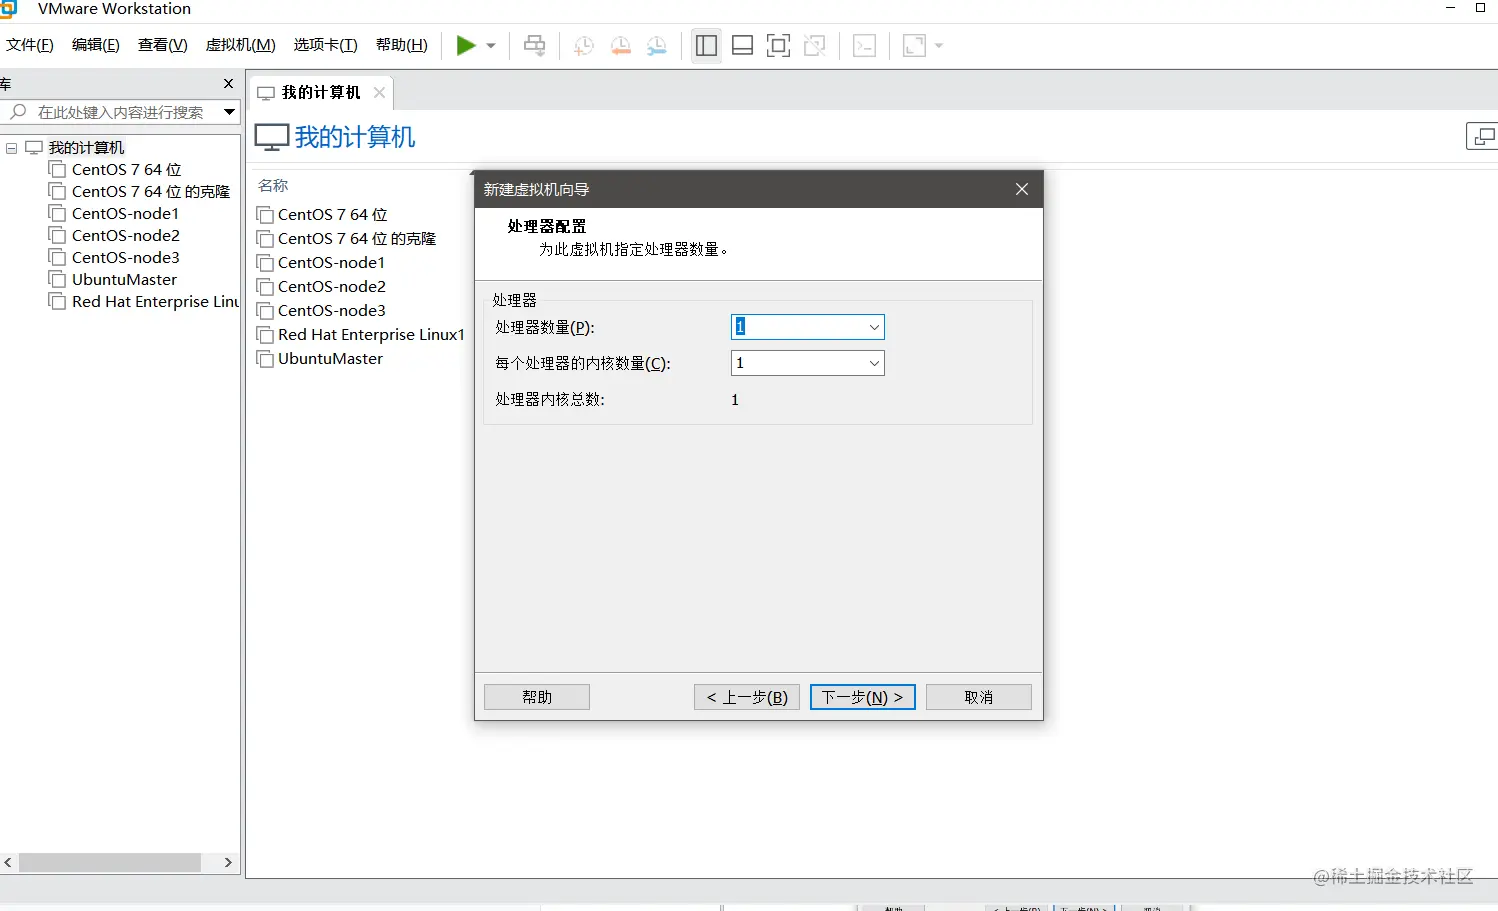The width and height of the screenshot is (1498, 911).
Task: Click the 下一步(N) next button
Action: click(862, 697)
